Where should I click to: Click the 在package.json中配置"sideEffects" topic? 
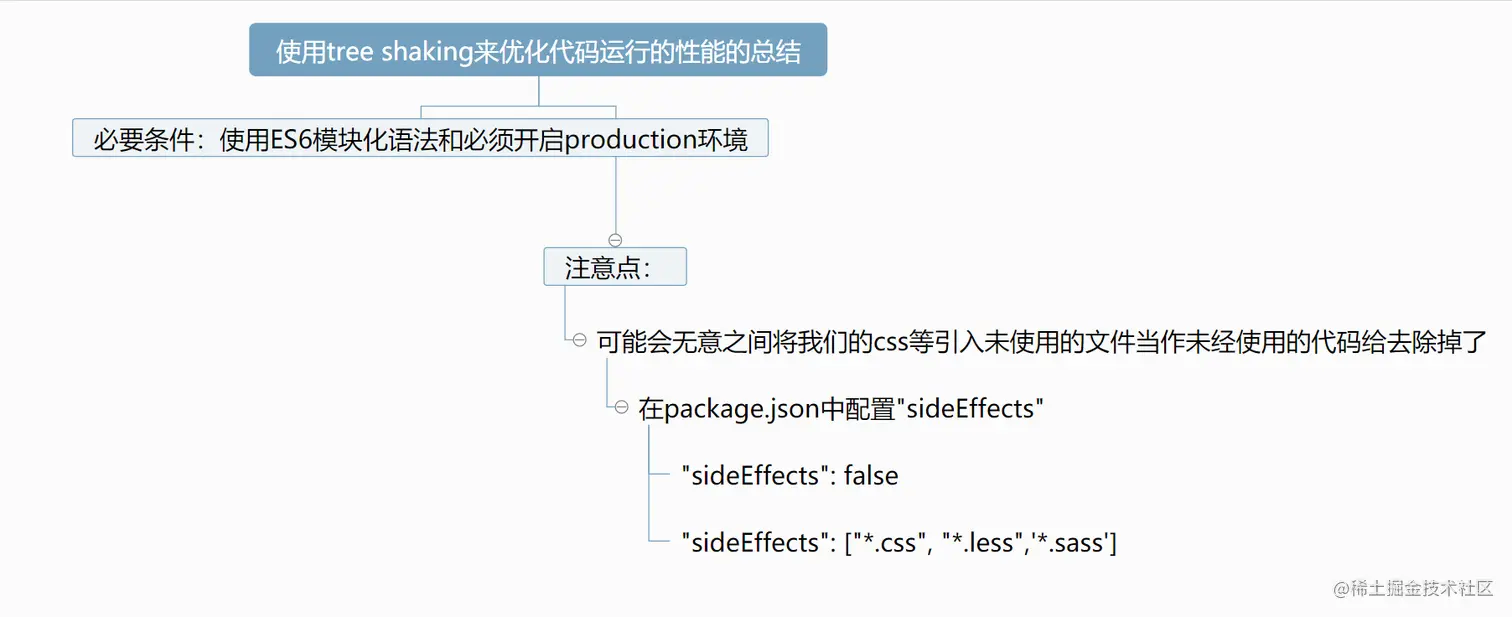coord(840,409)
